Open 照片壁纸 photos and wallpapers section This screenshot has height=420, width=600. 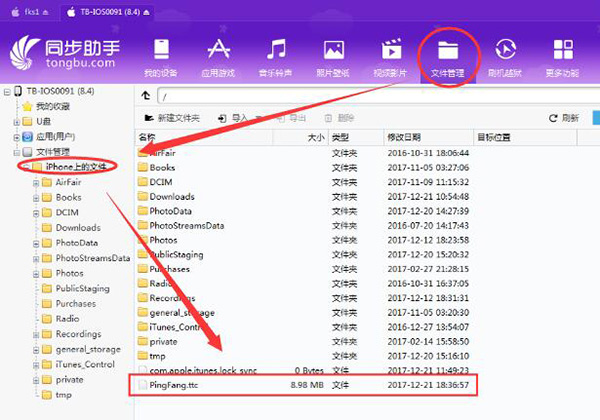click(x=333, y=57)
